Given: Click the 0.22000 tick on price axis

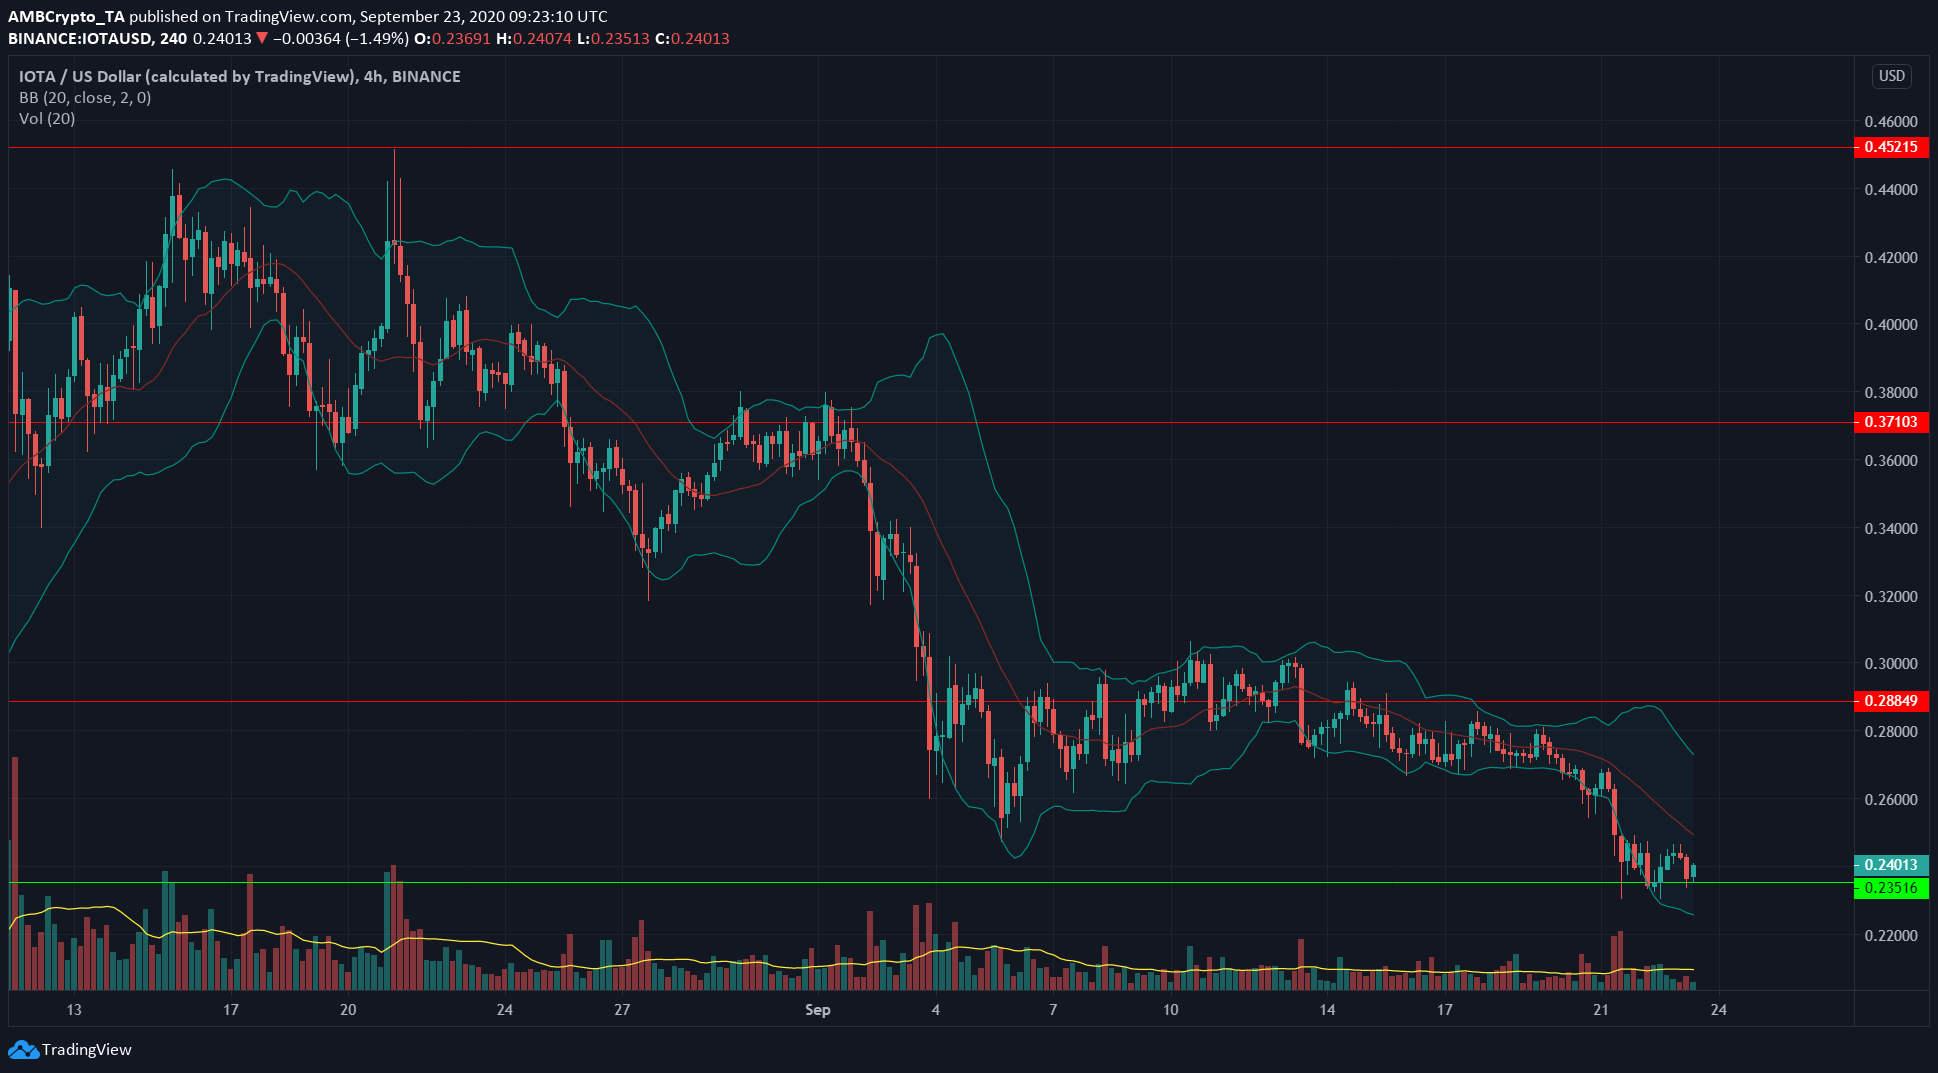Looking at the screenshot, I should pos(1890,936).
